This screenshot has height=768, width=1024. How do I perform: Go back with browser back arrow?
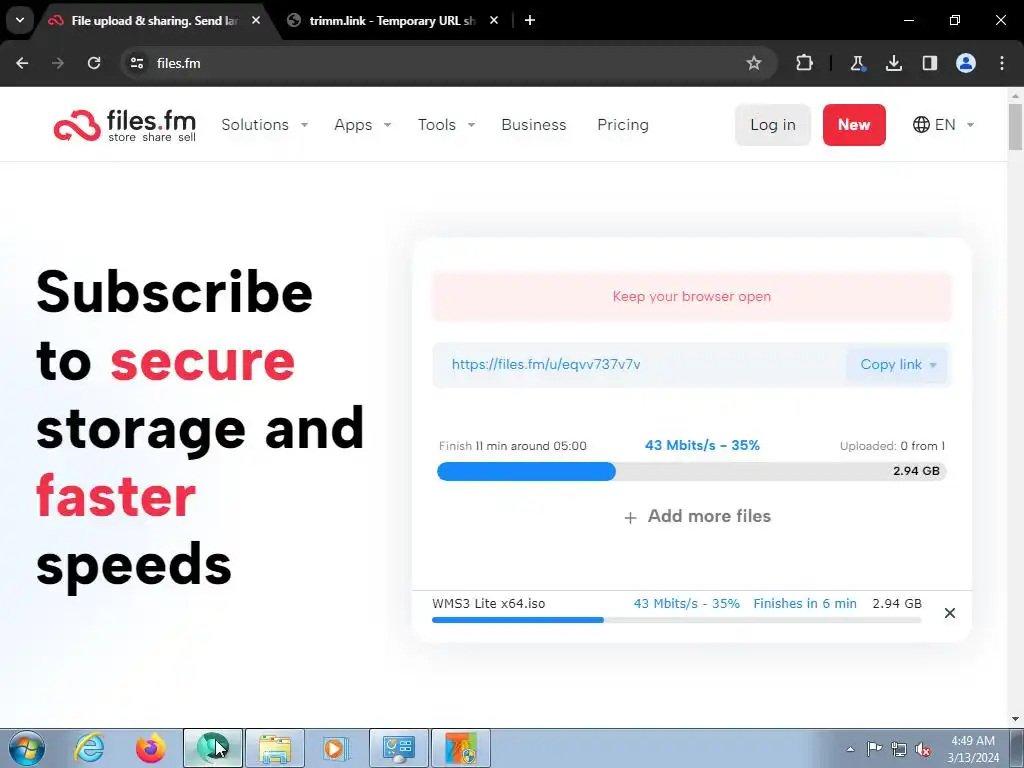pyautogui.click(x=22, y=63)
